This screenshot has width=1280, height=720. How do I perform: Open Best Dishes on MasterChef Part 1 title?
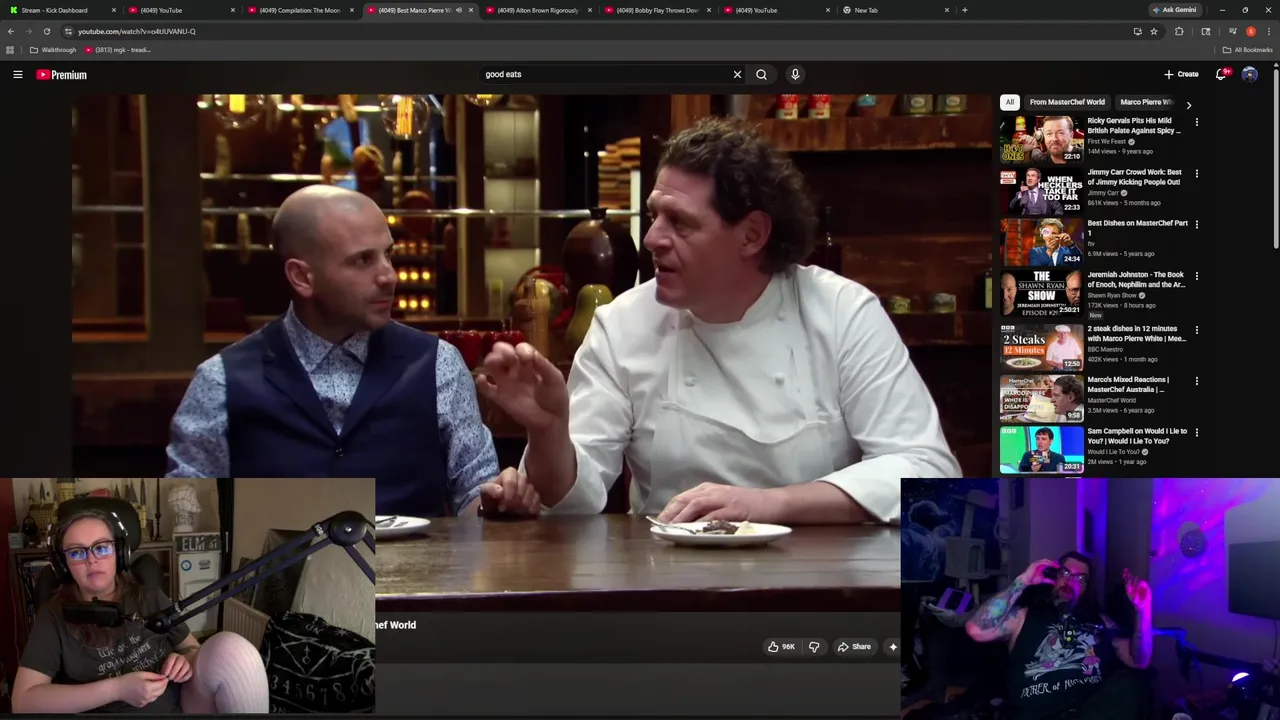[1137, 228]
